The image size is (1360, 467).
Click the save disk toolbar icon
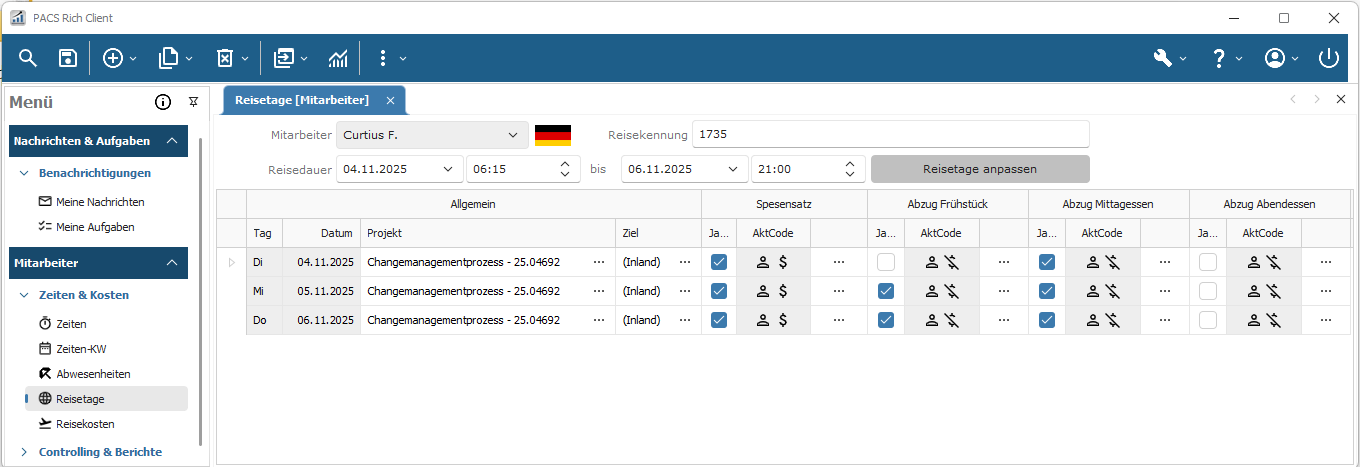click(68, 59)
